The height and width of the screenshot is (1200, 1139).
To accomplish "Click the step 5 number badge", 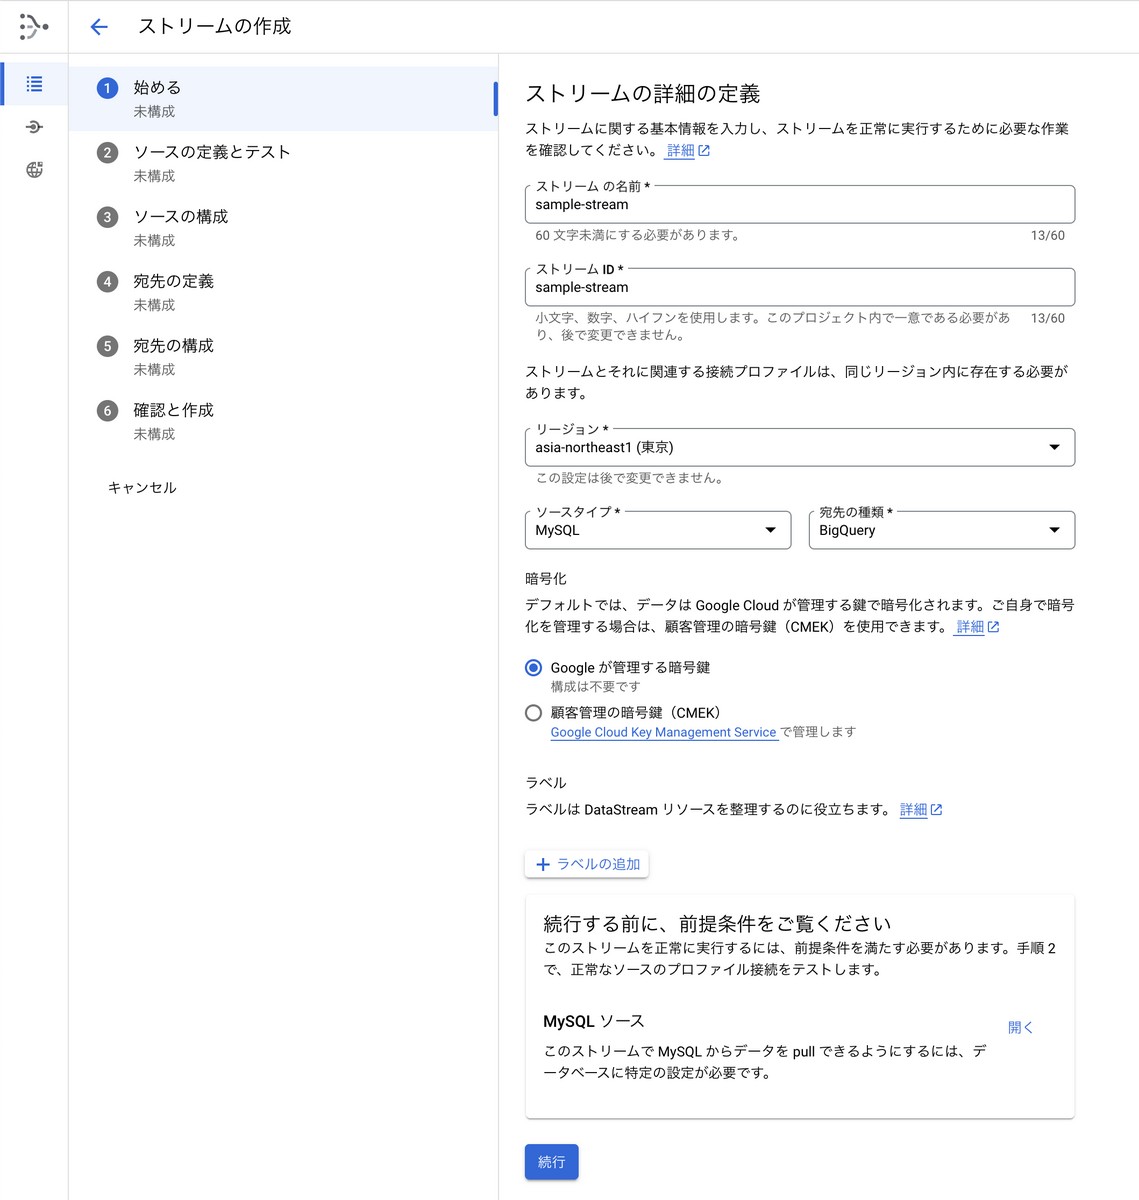I will coord(107,346).
